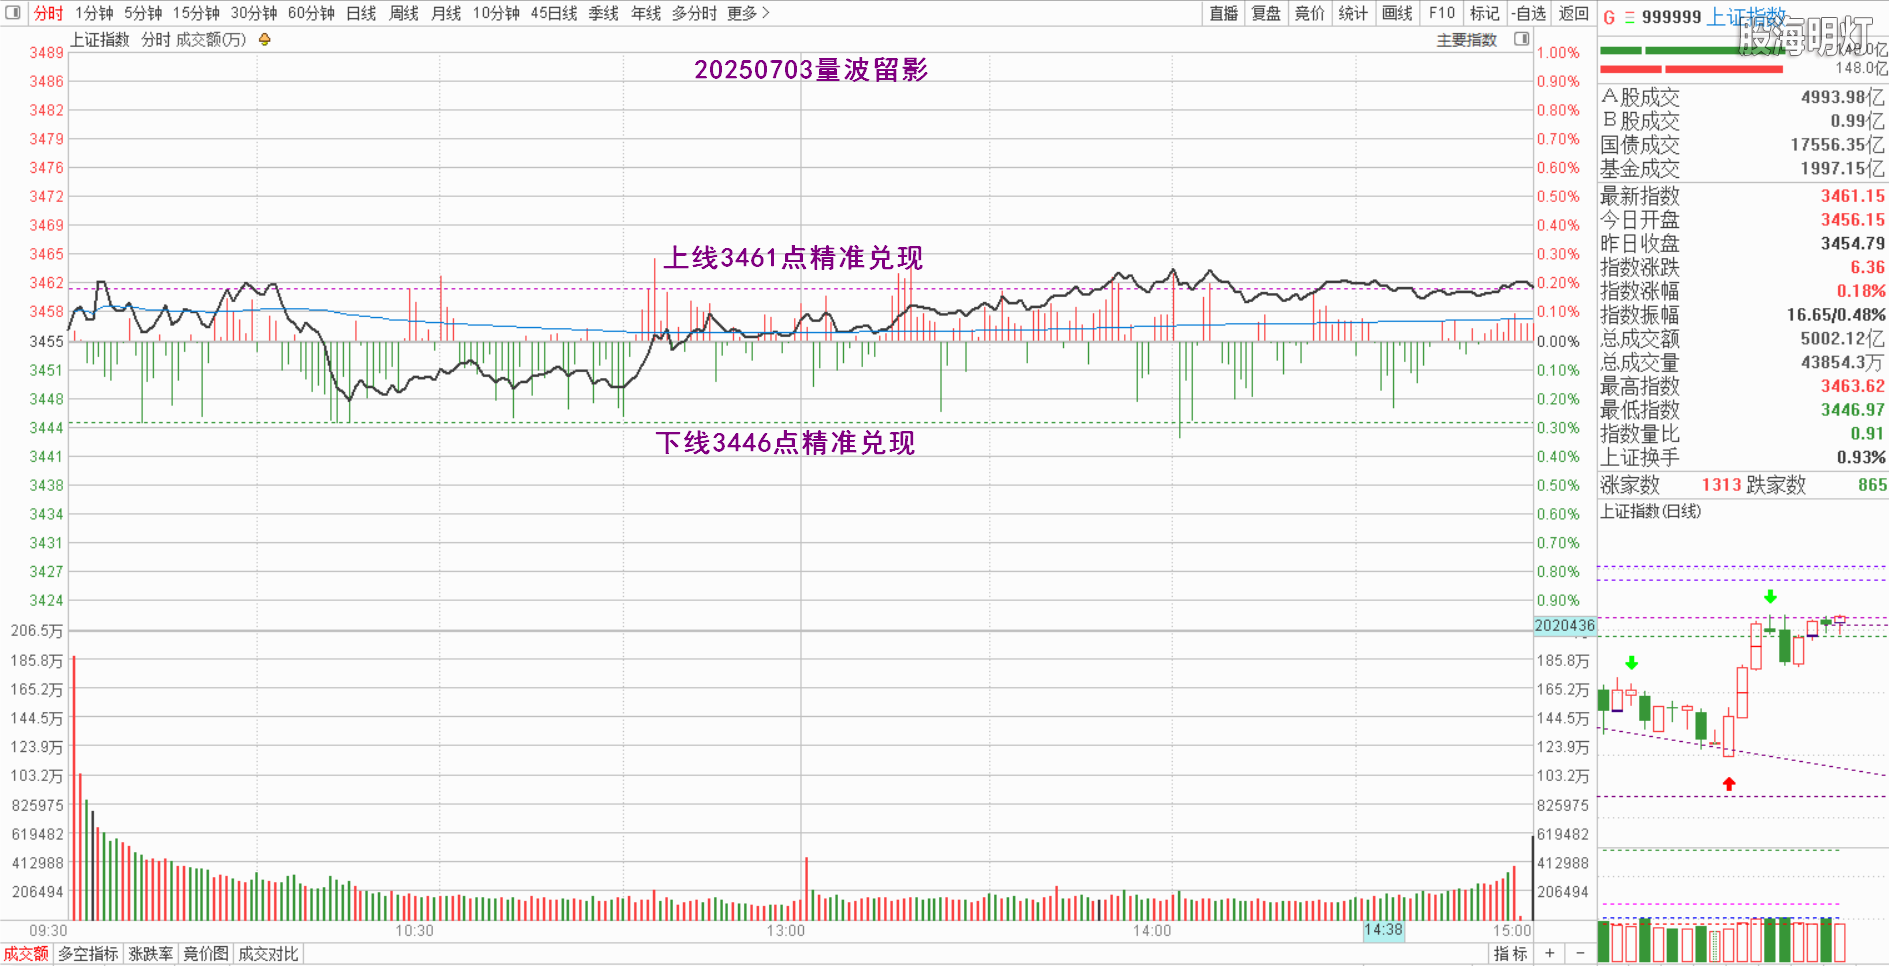Click the 最低指数 value 3446.97

(1852, 410)
